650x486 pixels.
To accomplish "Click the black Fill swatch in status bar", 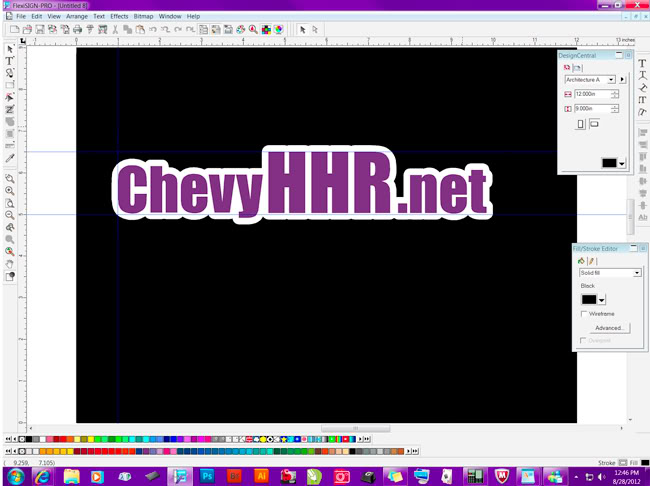I will pos(645,462).
